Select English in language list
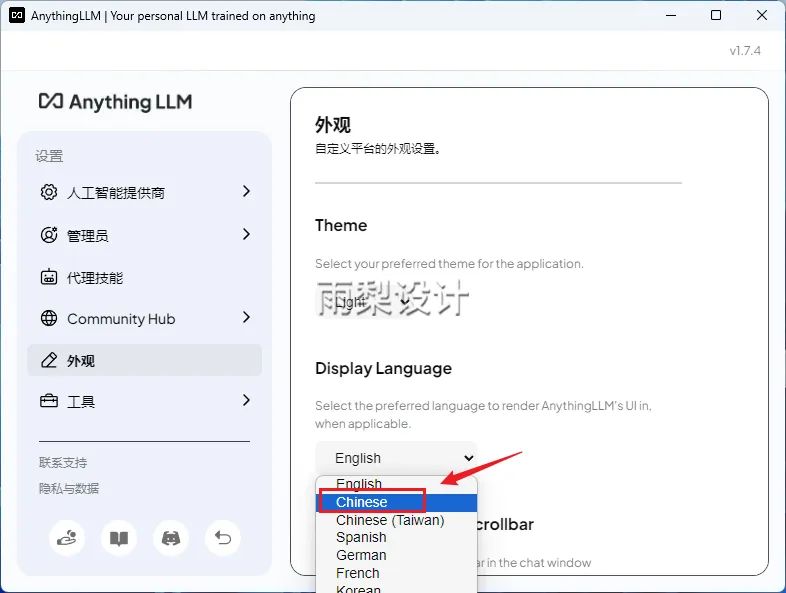The height and width of the screenshot is (593, 786). tap(397, 484)
